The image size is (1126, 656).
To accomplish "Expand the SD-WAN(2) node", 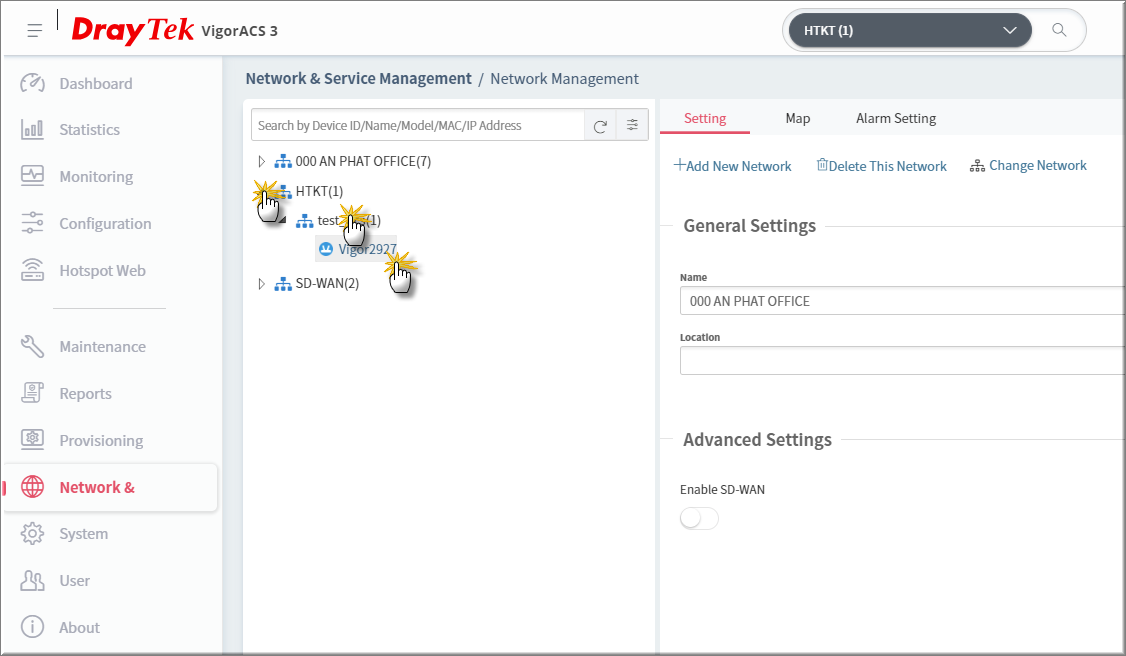I will [261, 284].
